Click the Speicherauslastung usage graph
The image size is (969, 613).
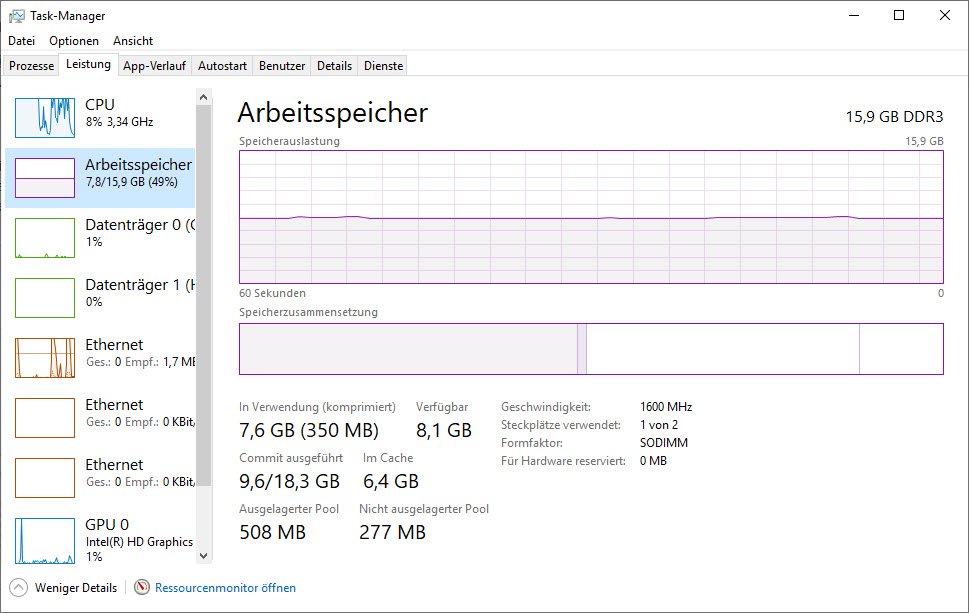click(590, 217)
